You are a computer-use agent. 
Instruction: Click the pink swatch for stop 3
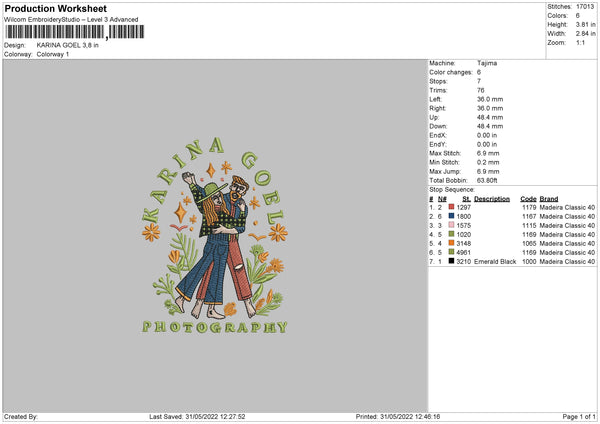coord(451,225)
